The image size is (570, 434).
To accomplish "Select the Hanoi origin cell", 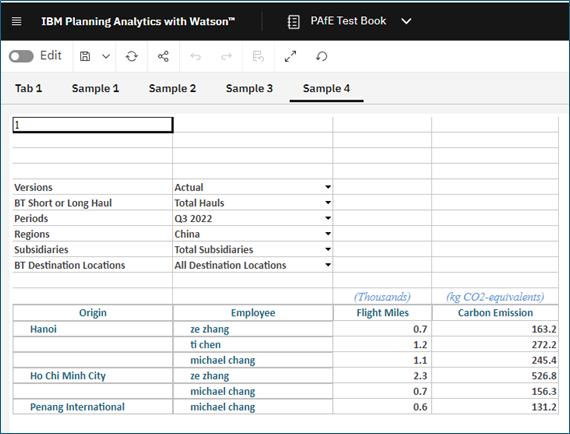I will (93, 329).
